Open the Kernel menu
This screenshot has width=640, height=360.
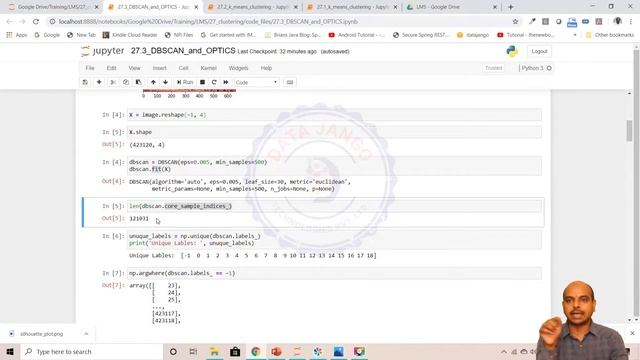tap(209, 68)
